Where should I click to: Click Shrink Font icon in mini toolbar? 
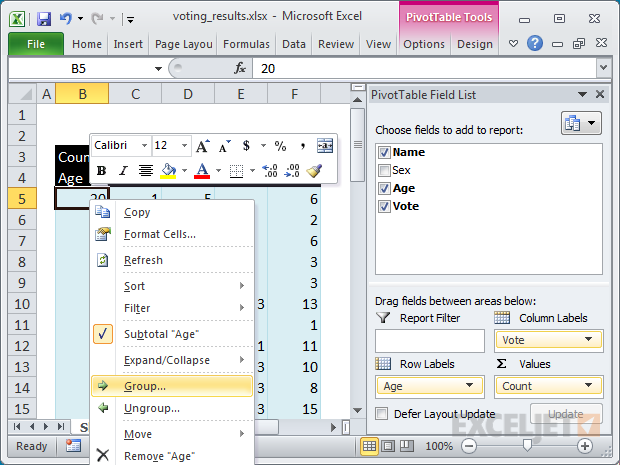(x=225, y=146)
